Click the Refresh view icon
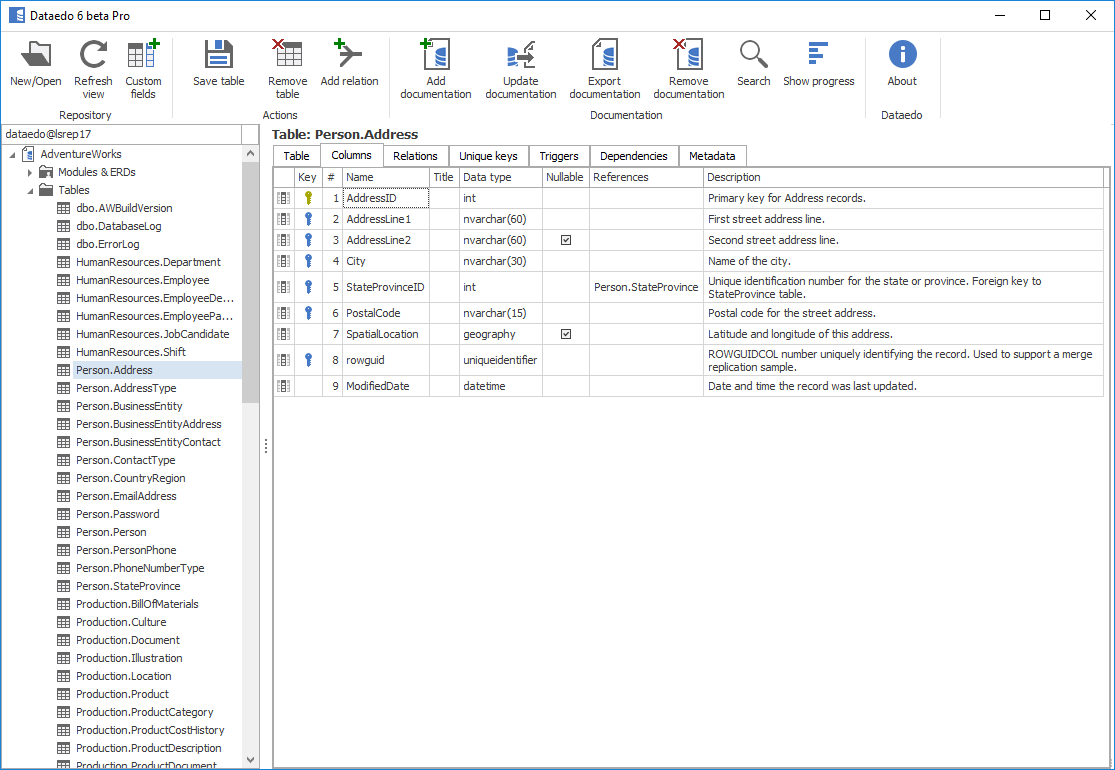This screenshot has width=1115, height=770. 93,56
